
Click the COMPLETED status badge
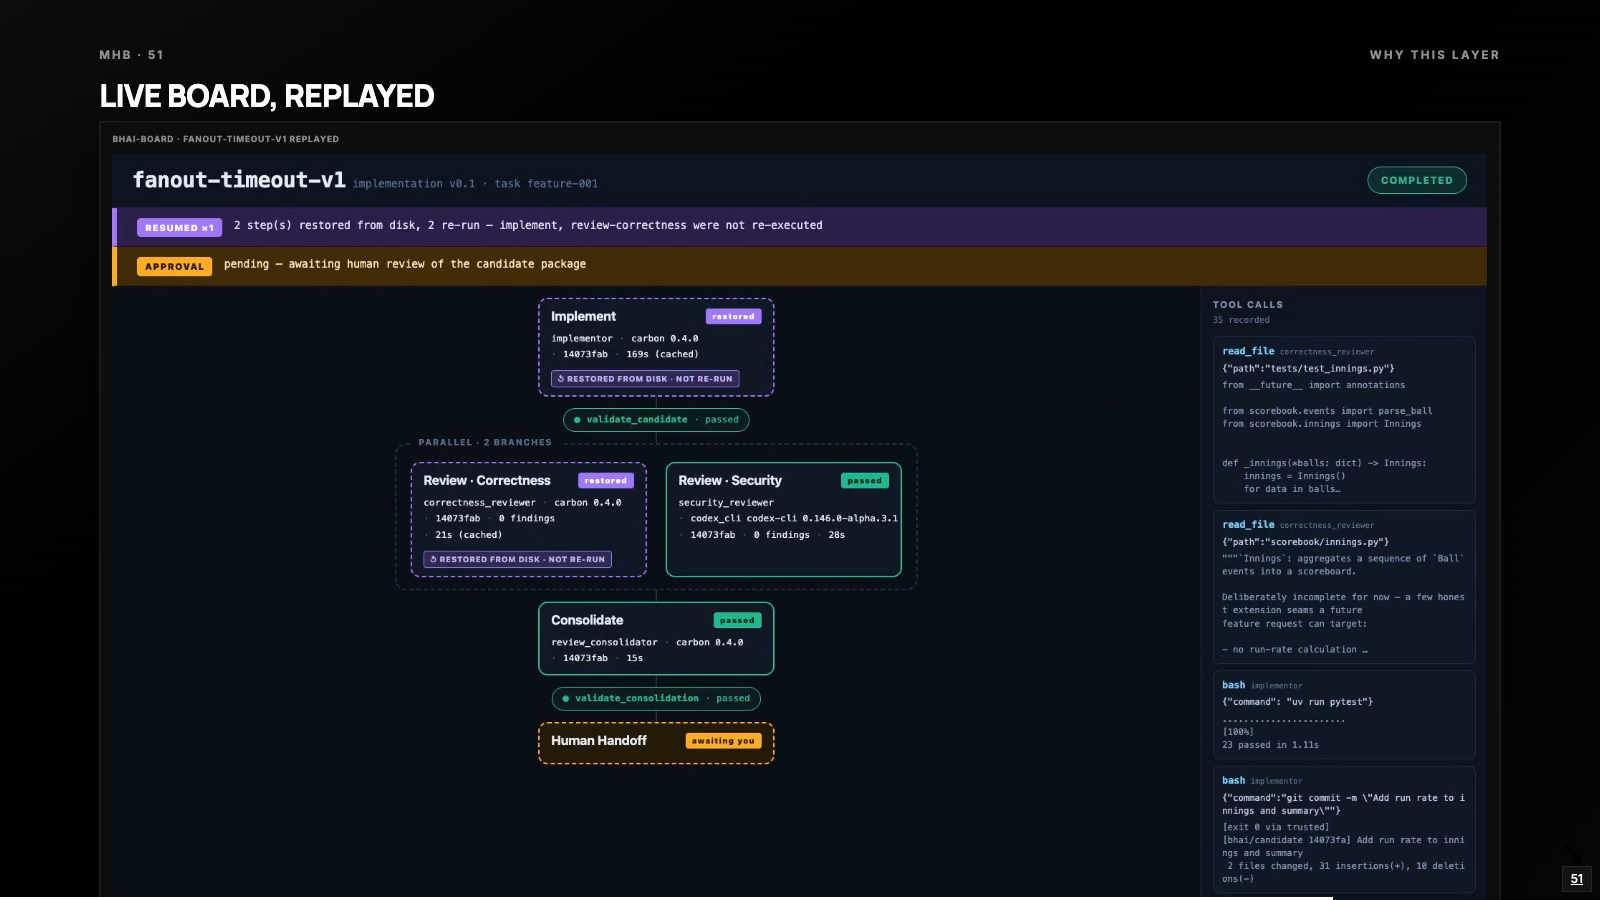point(1417,180)
